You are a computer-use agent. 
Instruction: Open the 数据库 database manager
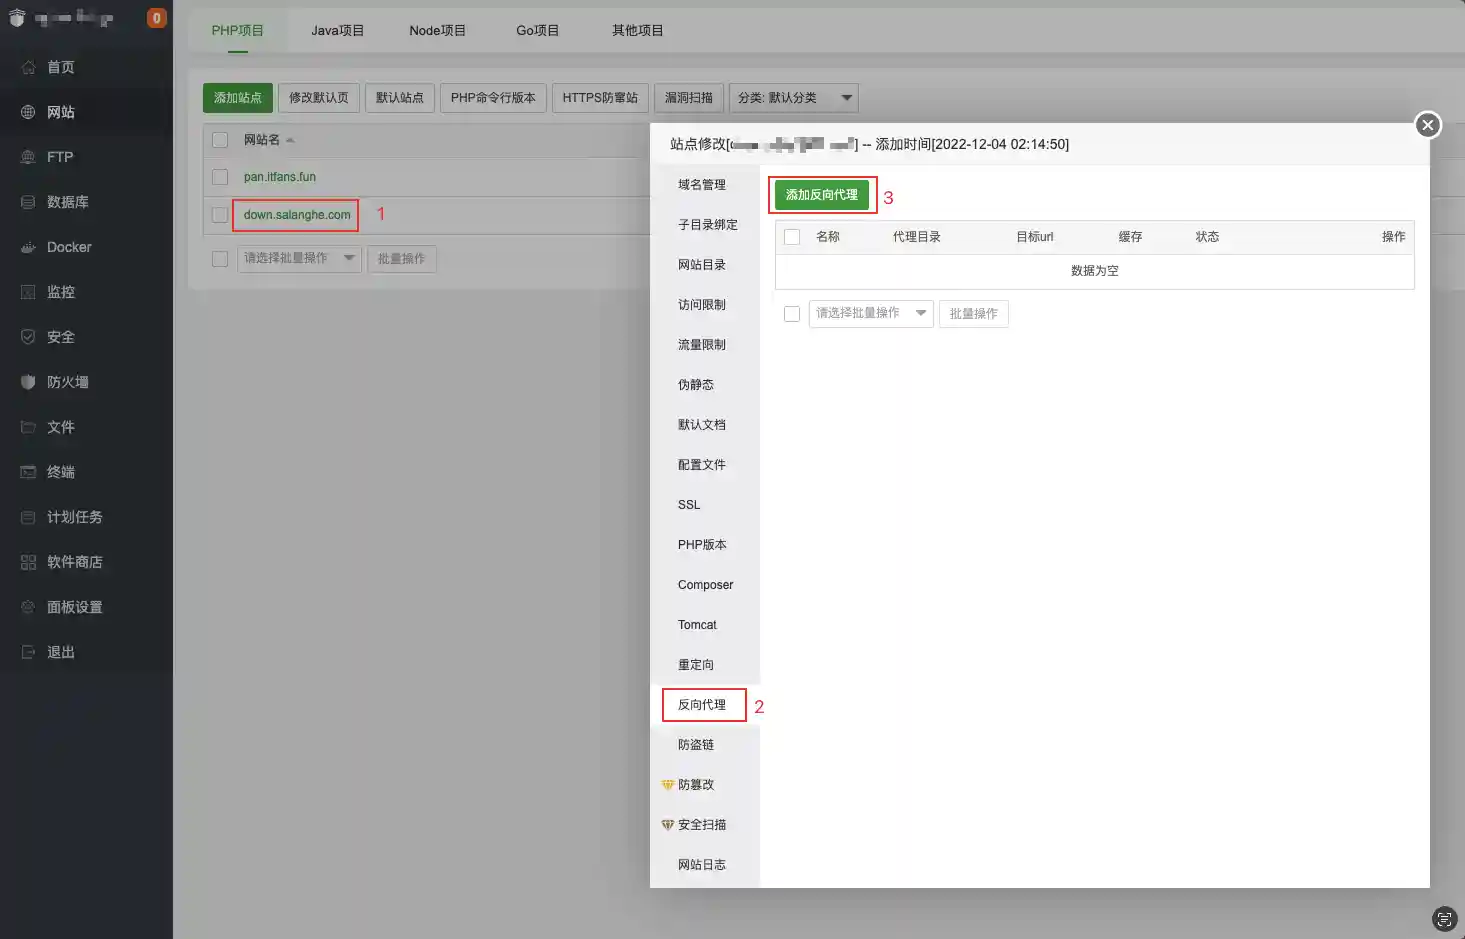click(62, 202)
